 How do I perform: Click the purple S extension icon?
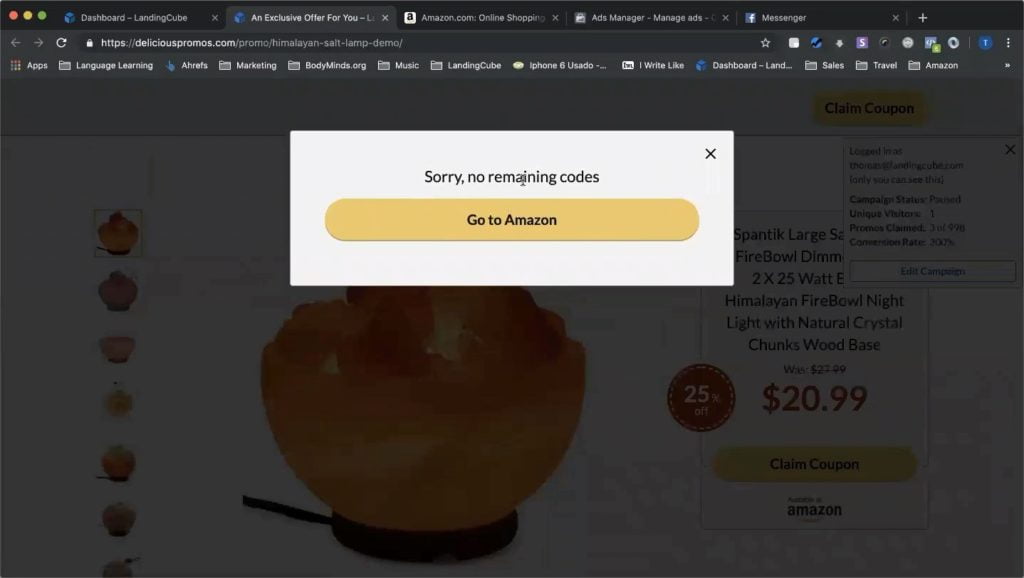(862, 42)
